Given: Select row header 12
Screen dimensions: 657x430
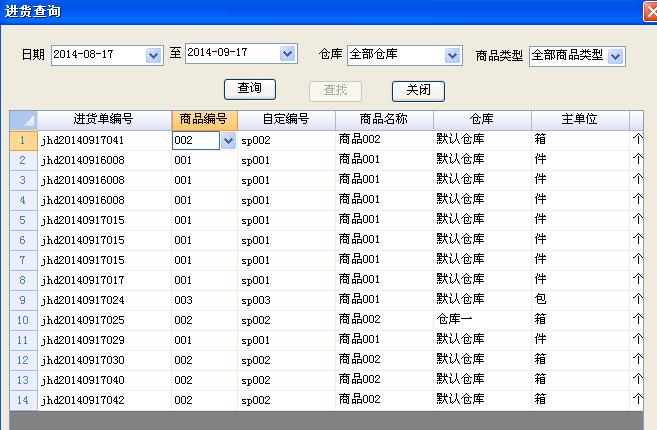Looking at the screenshot, I should (x=23, y=360).
